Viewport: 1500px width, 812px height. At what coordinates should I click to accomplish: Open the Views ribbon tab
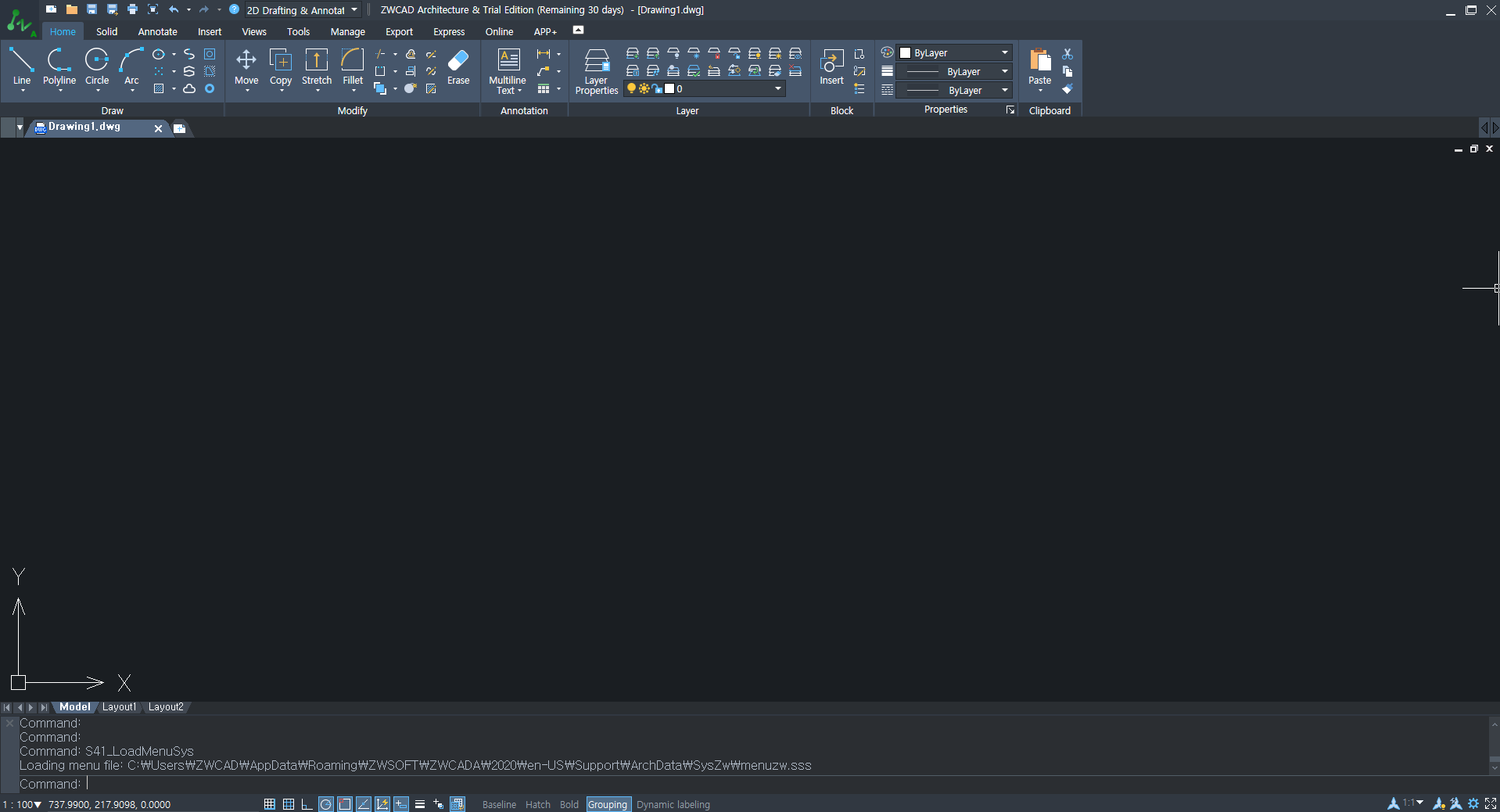click(x=254, y=31)
